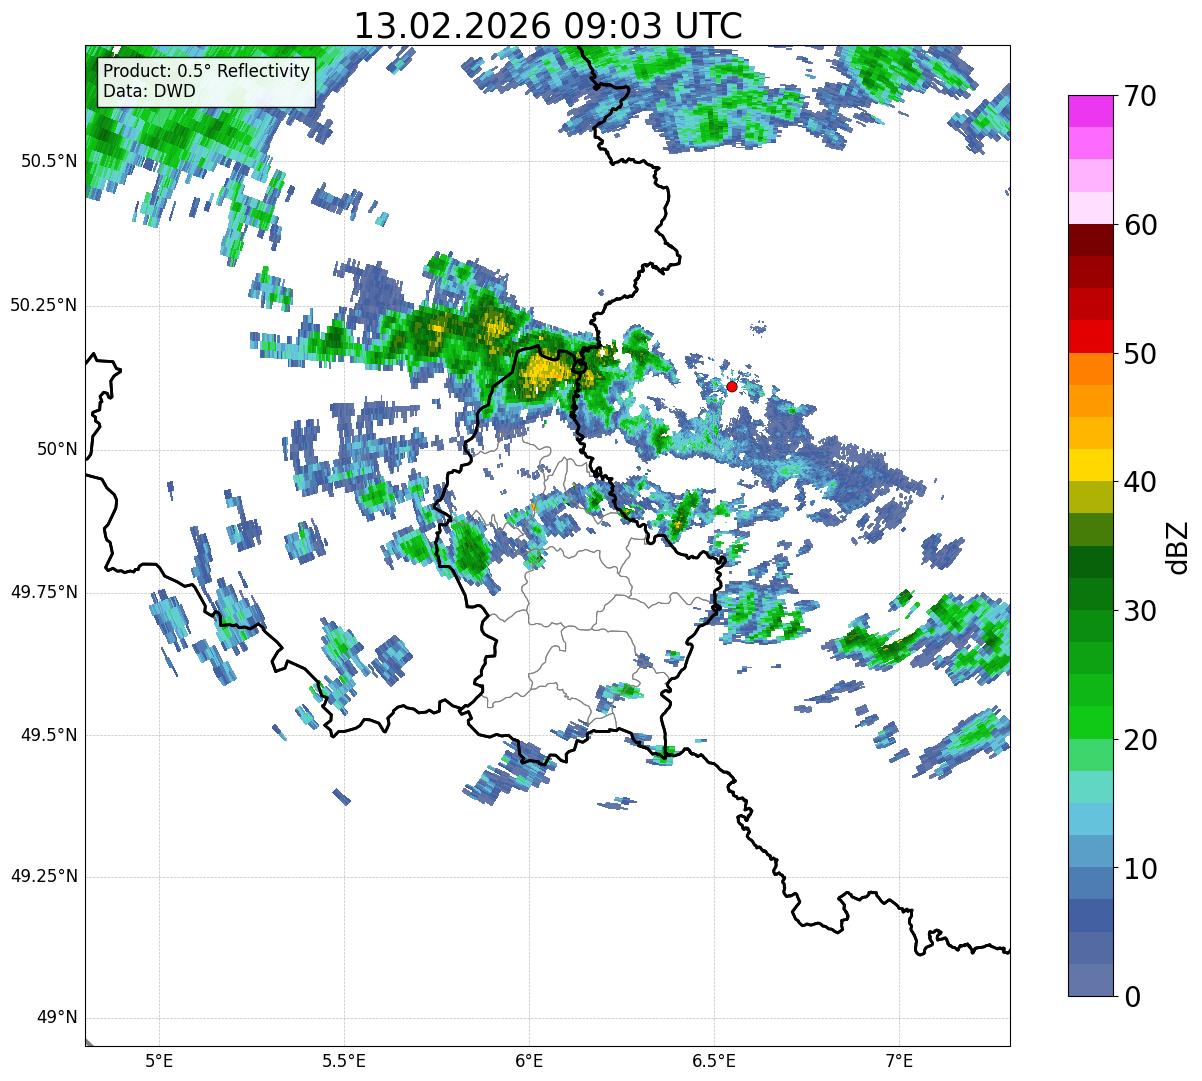This screenshot has height=1081, width=1202.
Task: Click the title '13.02.2026 09:03 UTC'
Action: click(x=548, y=25)
